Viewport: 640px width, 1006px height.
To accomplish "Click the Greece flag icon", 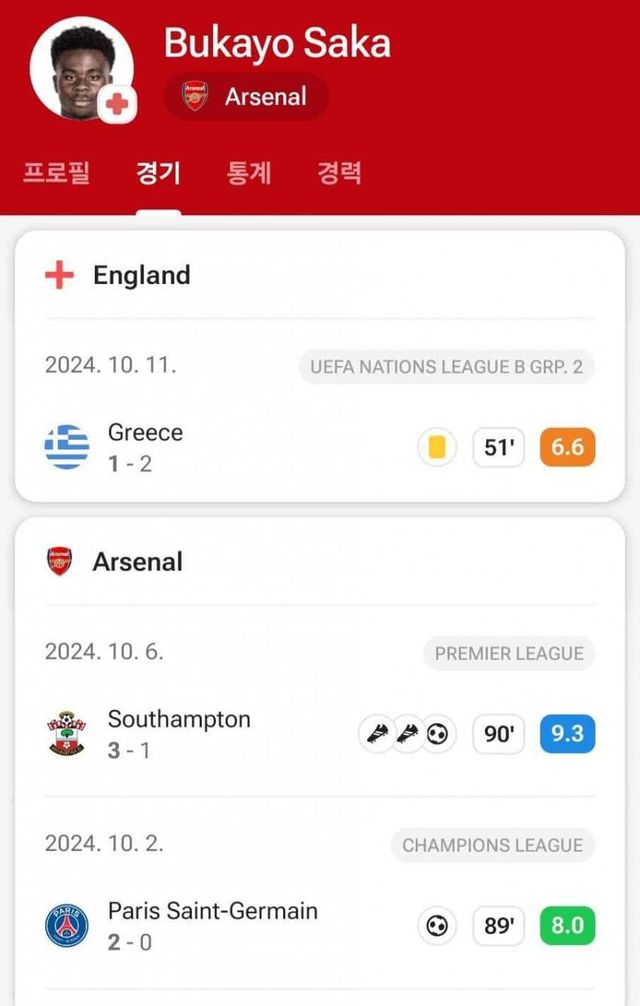I will 67,447.
